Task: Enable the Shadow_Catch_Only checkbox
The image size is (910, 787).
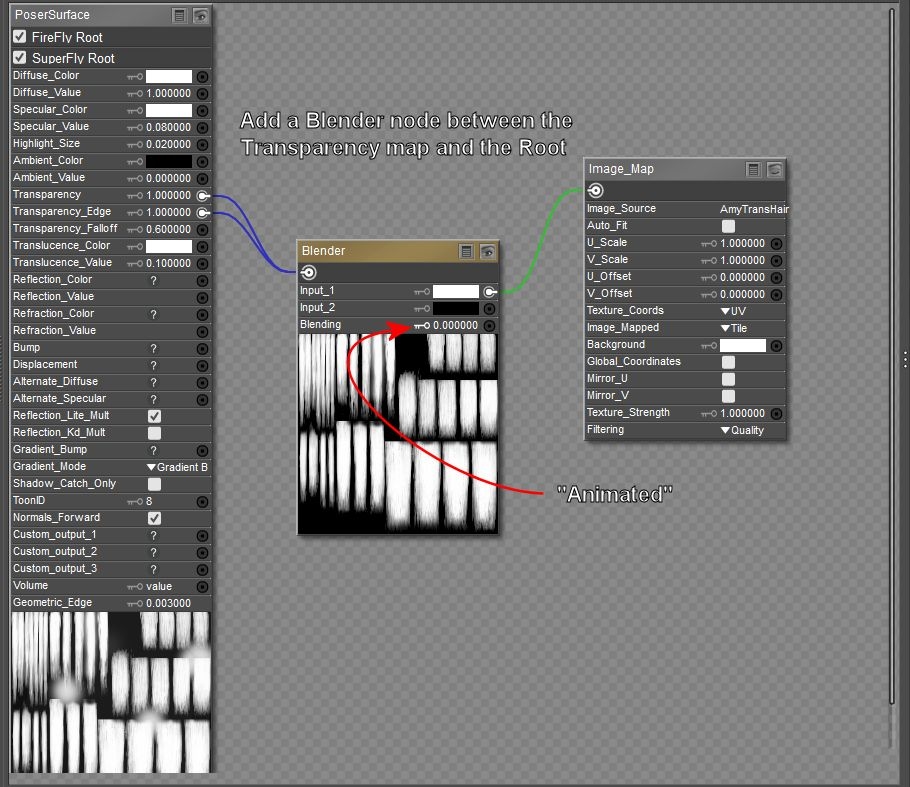Action: [x=154, y=484]
